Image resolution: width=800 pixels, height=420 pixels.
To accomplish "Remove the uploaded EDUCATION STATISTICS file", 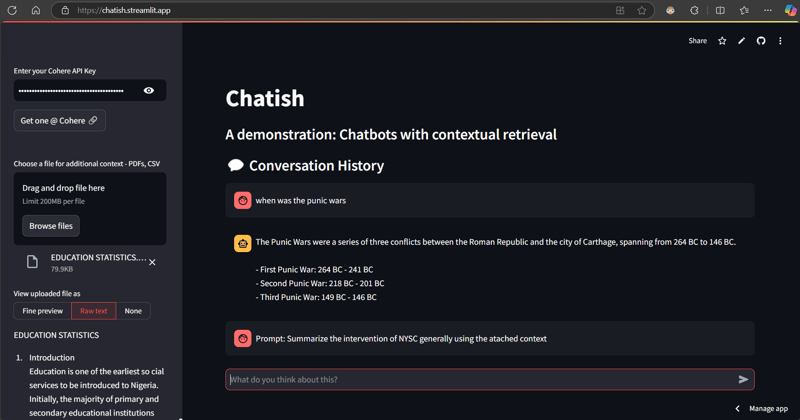I will [152, 262].
